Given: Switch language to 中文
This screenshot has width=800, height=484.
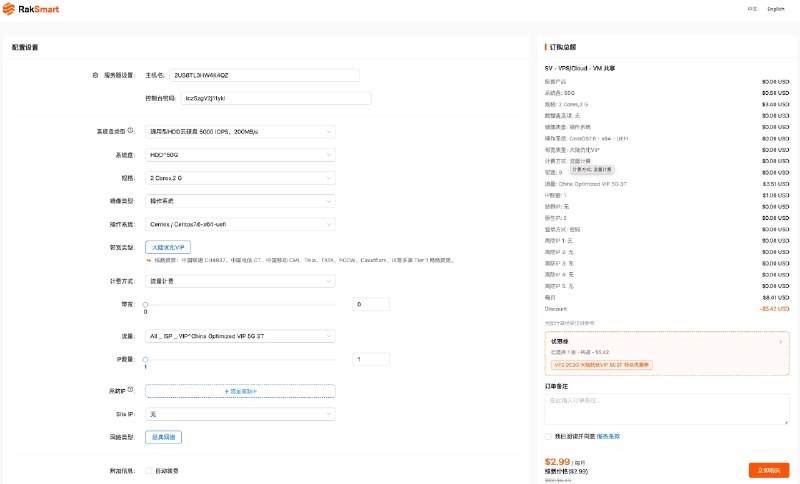Looking at the screenshot, I should click(752, 9).
